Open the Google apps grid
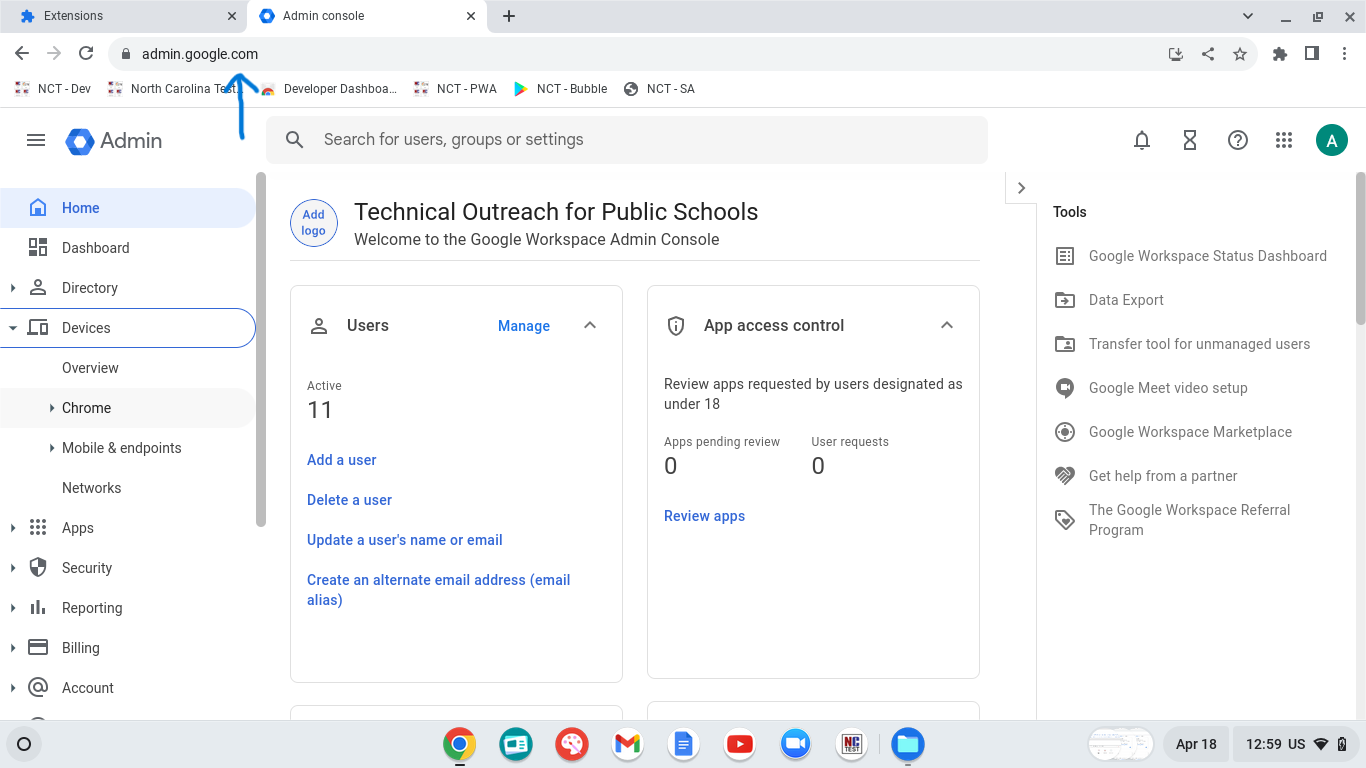This screenshot has height=768, width=1366. (x=1284, y=141)
